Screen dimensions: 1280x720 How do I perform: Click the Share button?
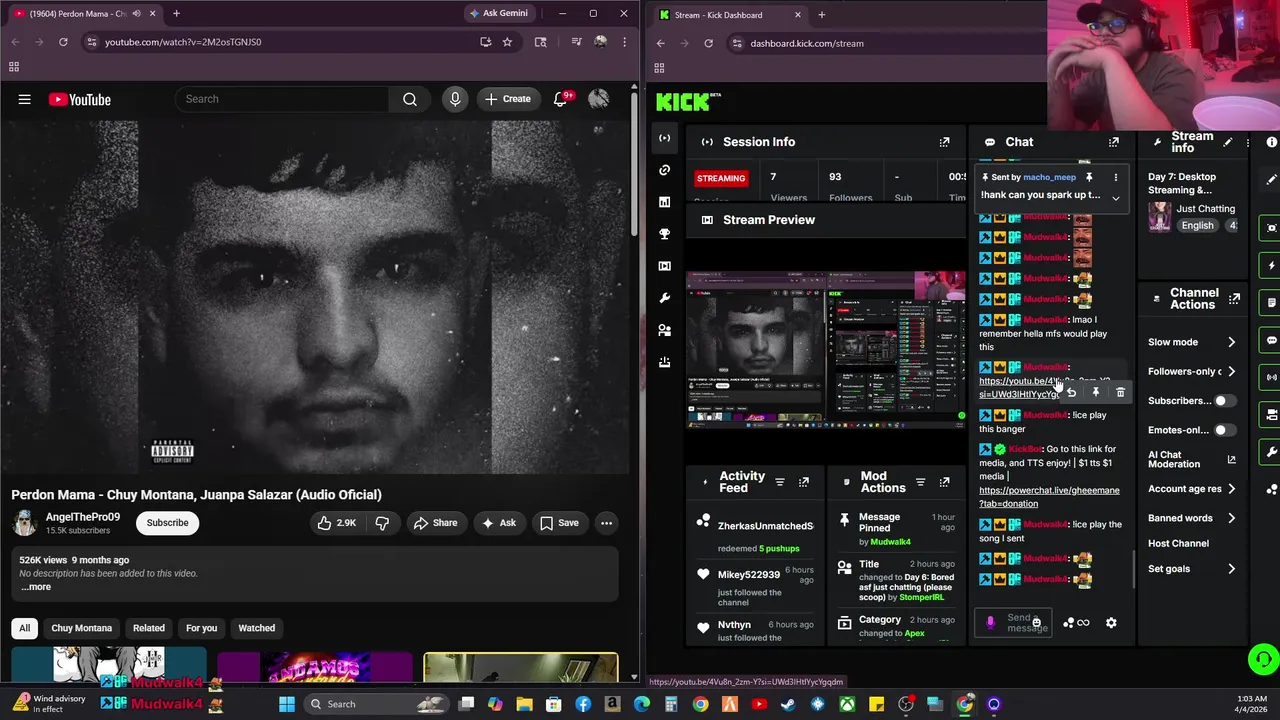[x=435, y=523]
